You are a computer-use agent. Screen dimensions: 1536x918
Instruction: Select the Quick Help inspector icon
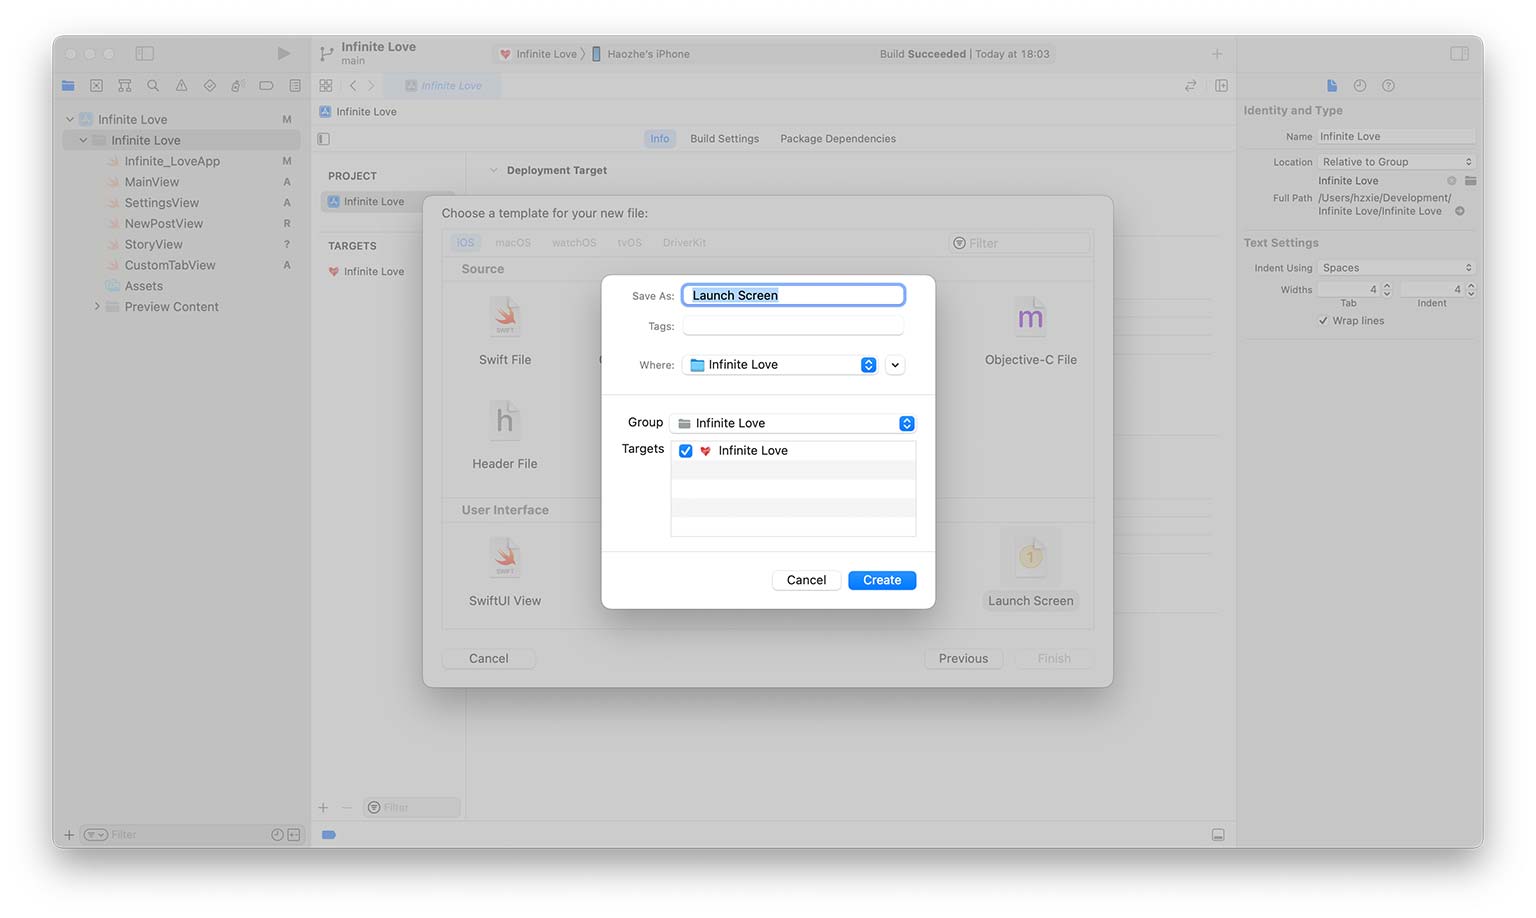pos(1388,86)
